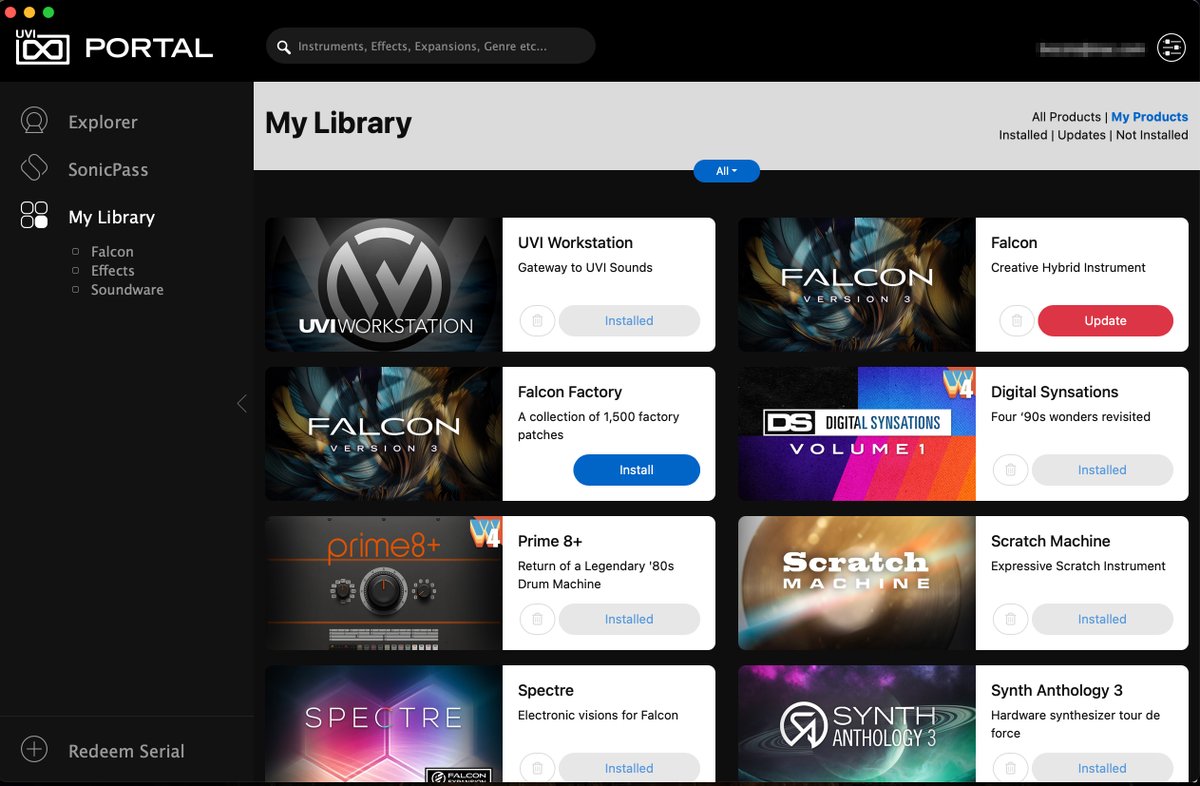Click the search magnifier icon
The width and height of the screenshot is (1200, 786).
click(284, 47)
